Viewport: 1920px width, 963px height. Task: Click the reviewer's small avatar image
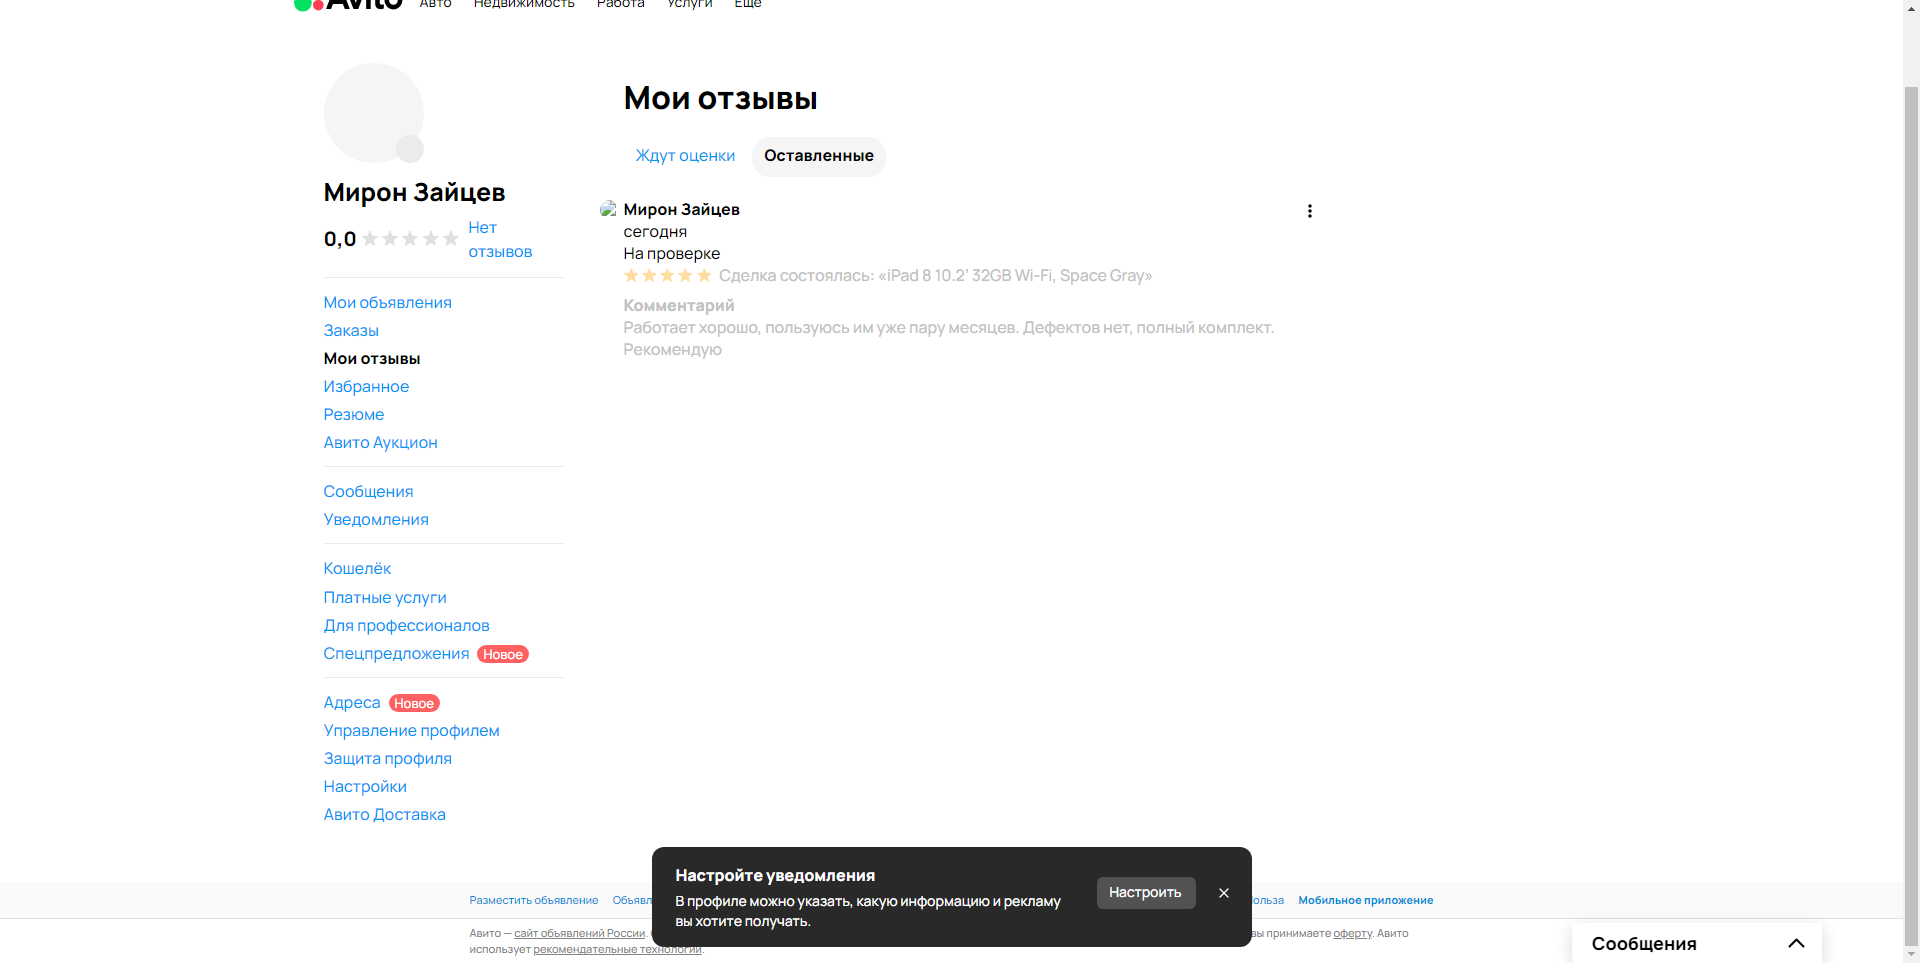coord(607,209)
